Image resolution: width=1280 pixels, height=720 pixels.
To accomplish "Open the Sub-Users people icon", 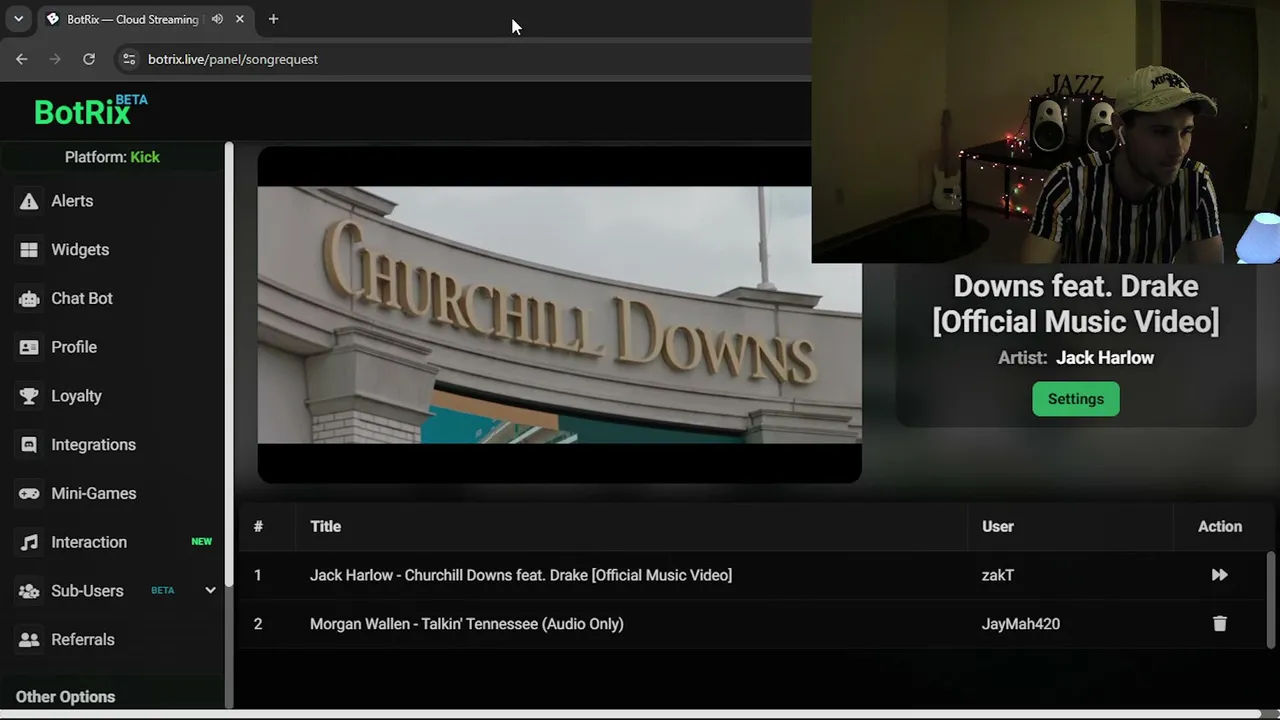I will [29, 591].
